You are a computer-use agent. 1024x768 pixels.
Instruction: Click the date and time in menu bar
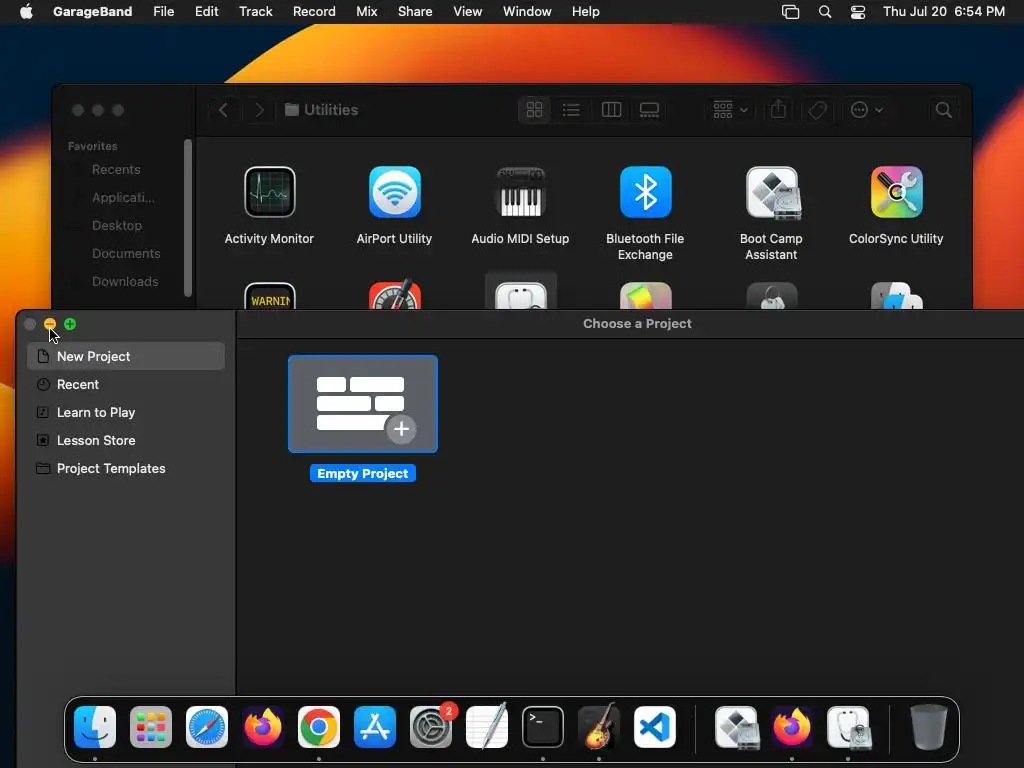tap(944, 12)
